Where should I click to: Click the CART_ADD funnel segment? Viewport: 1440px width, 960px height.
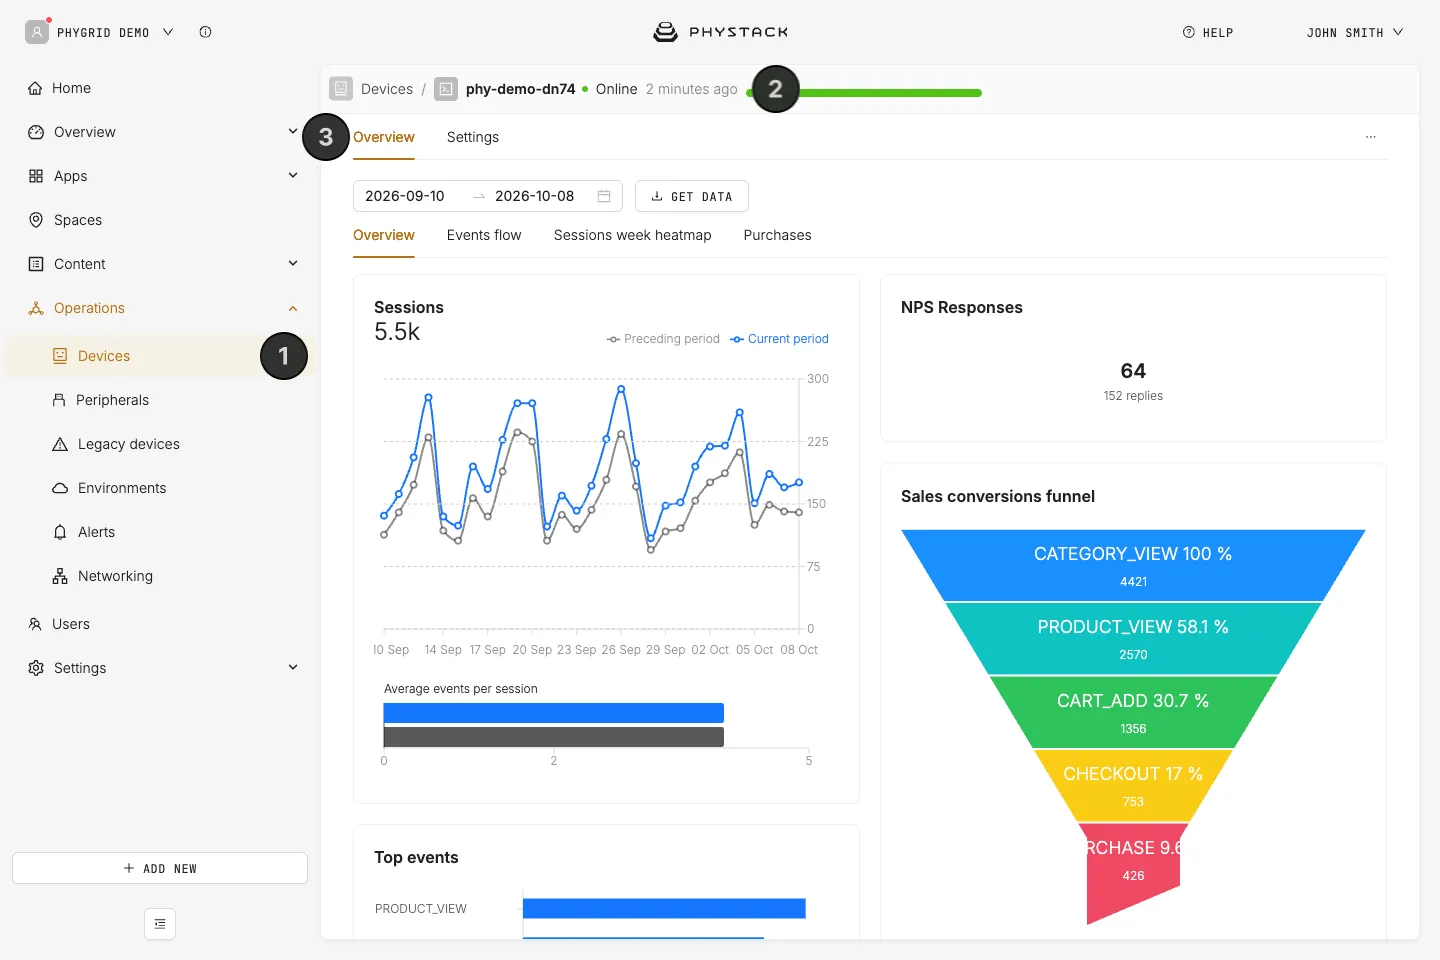click(1133, 712)
